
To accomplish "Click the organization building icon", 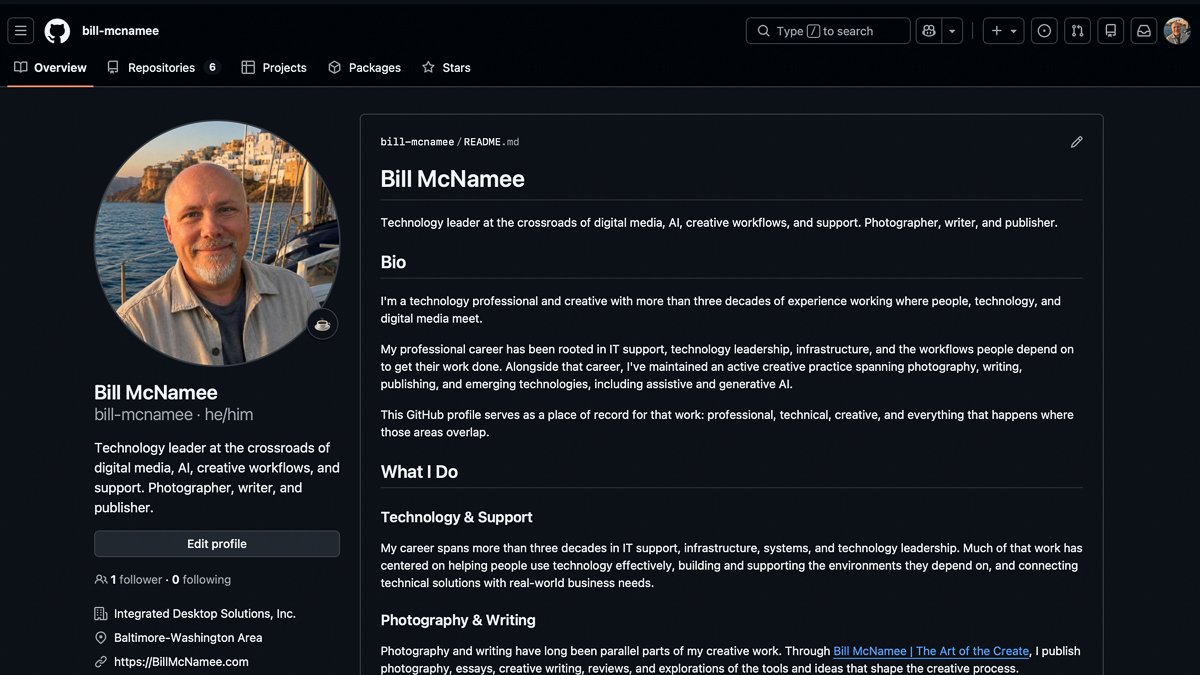I will pos(101,614).
